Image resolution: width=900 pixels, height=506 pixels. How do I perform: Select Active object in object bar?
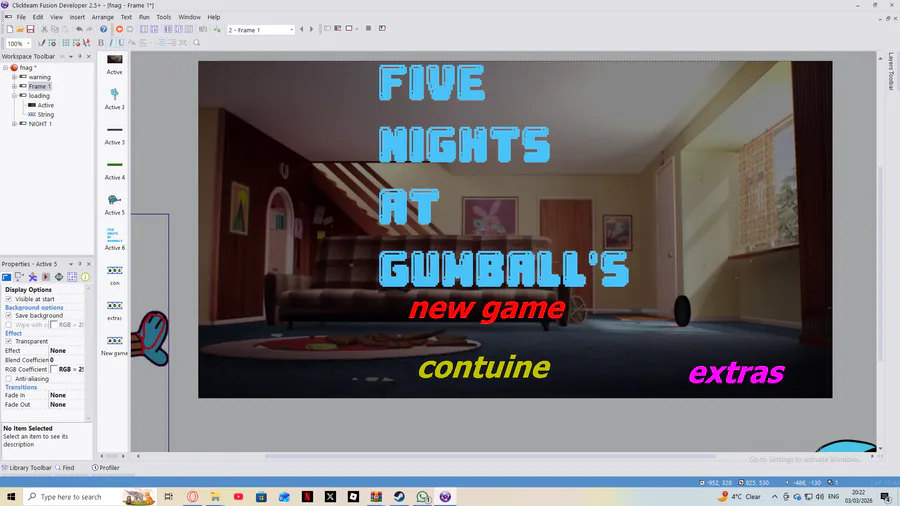click(114, 64)
